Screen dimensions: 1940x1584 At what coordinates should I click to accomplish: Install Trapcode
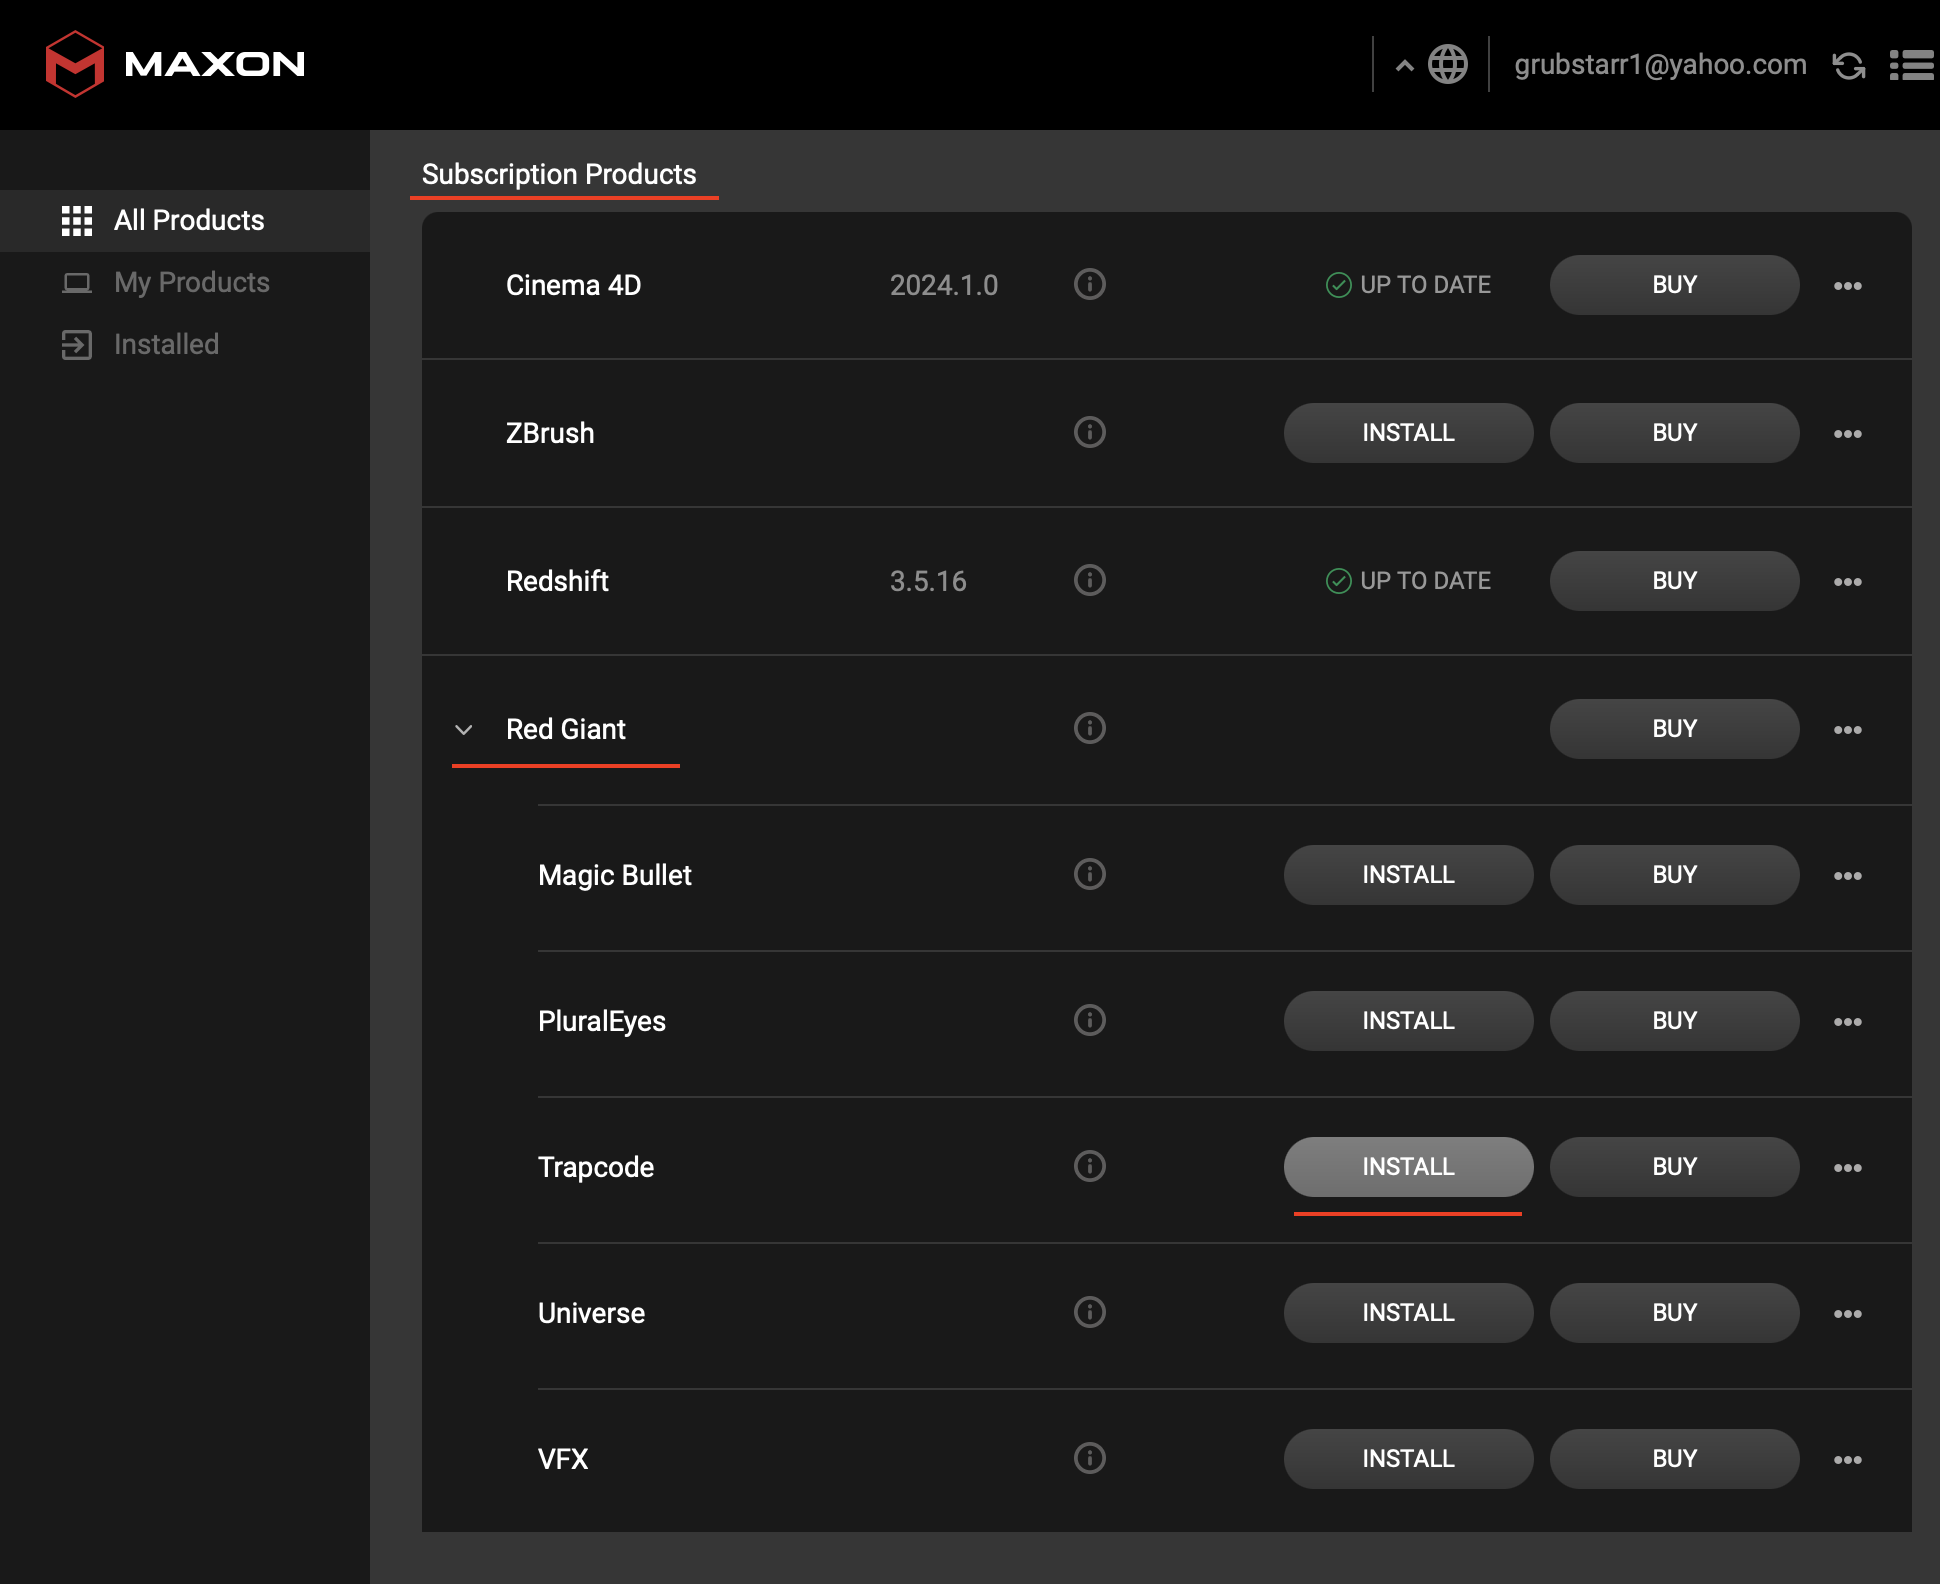pos(1408,1167)
